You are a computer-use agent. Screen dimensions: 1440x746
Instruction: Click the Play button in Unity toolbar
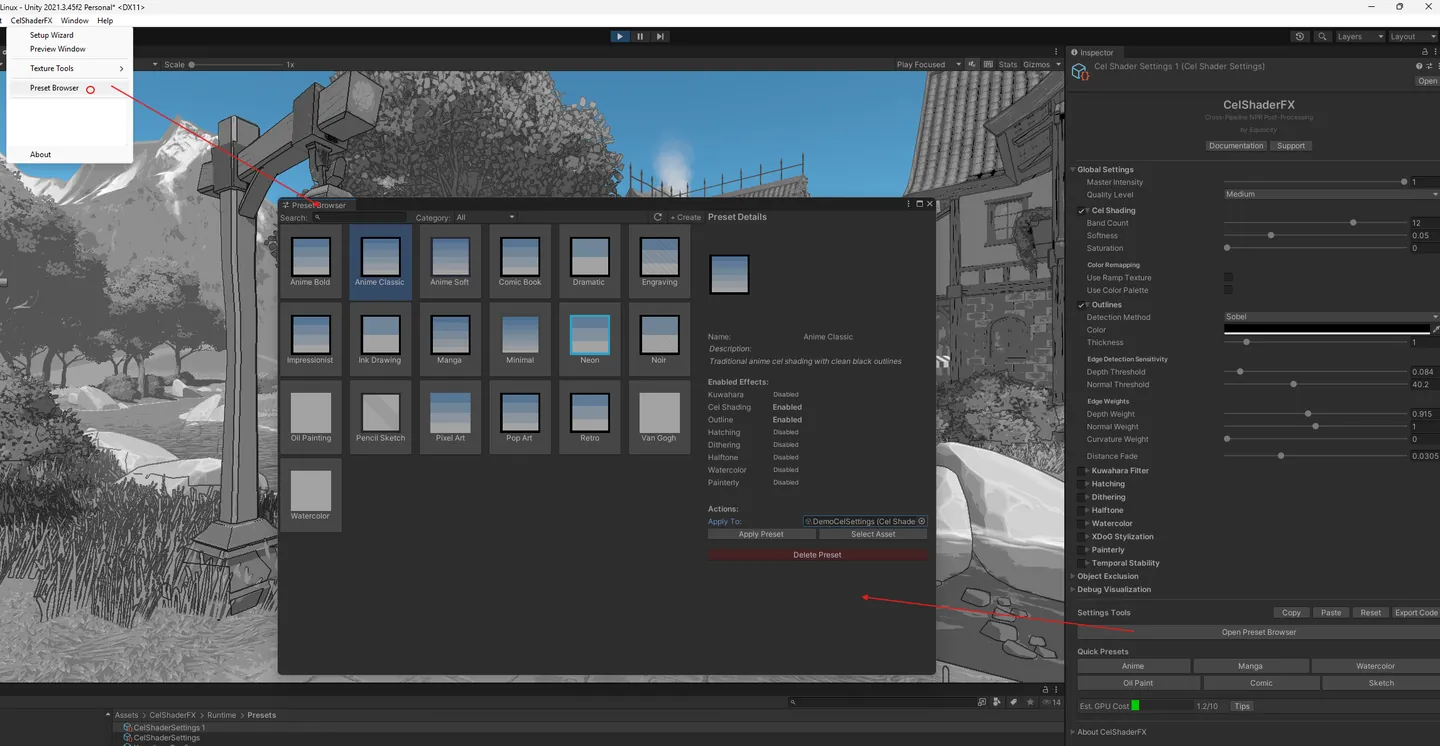point(620,36)
